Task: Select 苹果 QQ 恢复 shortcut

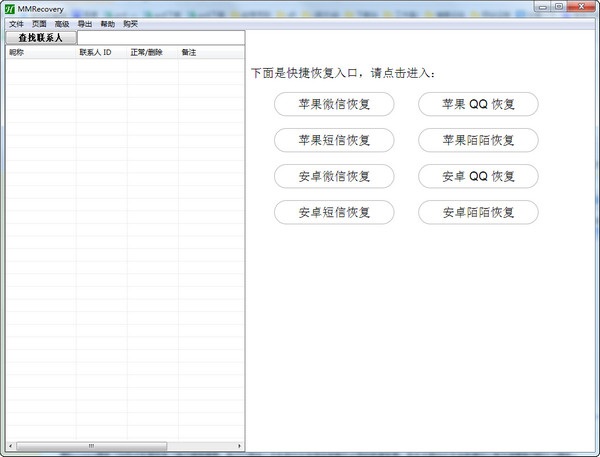Action: click(x=478, y=104)
